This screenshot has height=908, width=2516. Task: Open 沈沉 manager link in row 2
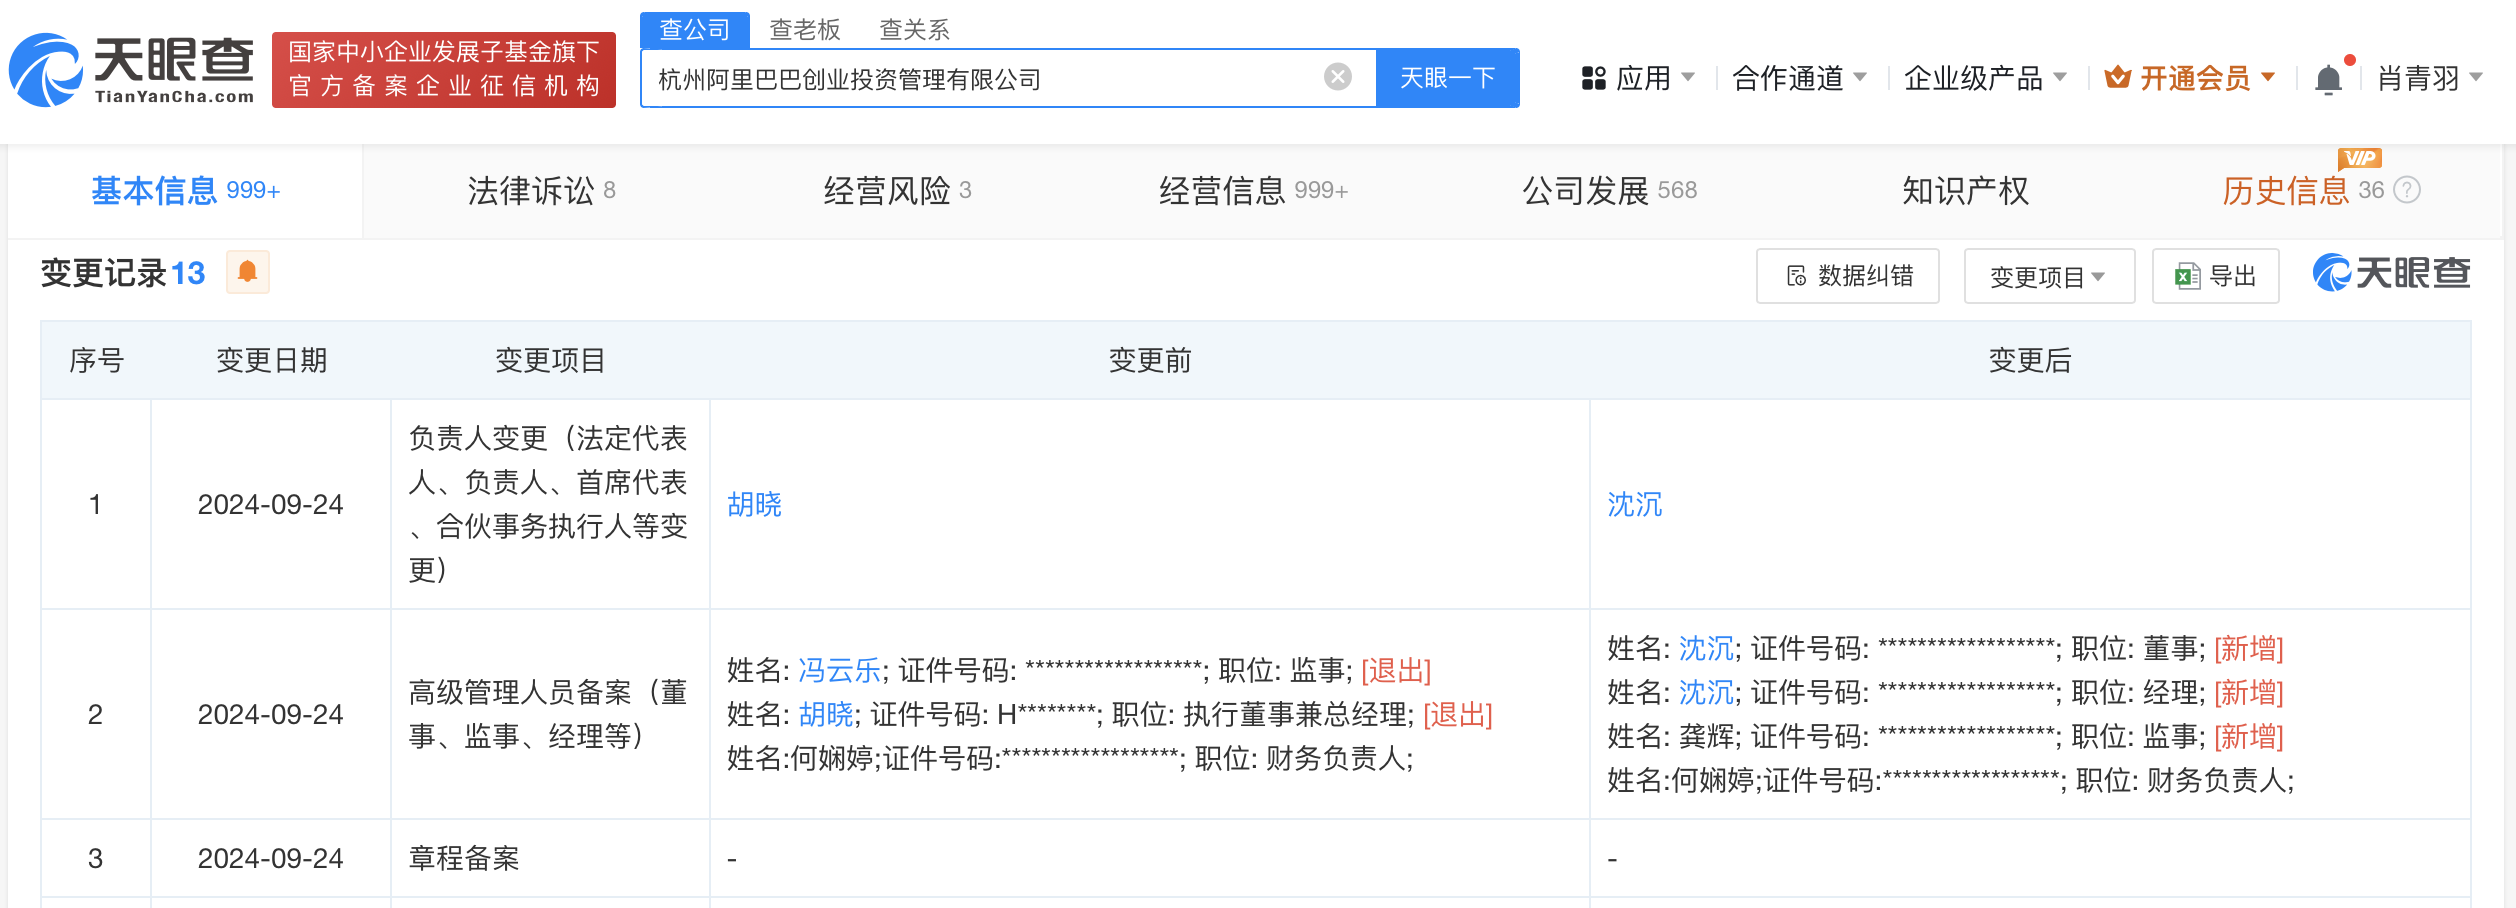(x=1706, y=692)
